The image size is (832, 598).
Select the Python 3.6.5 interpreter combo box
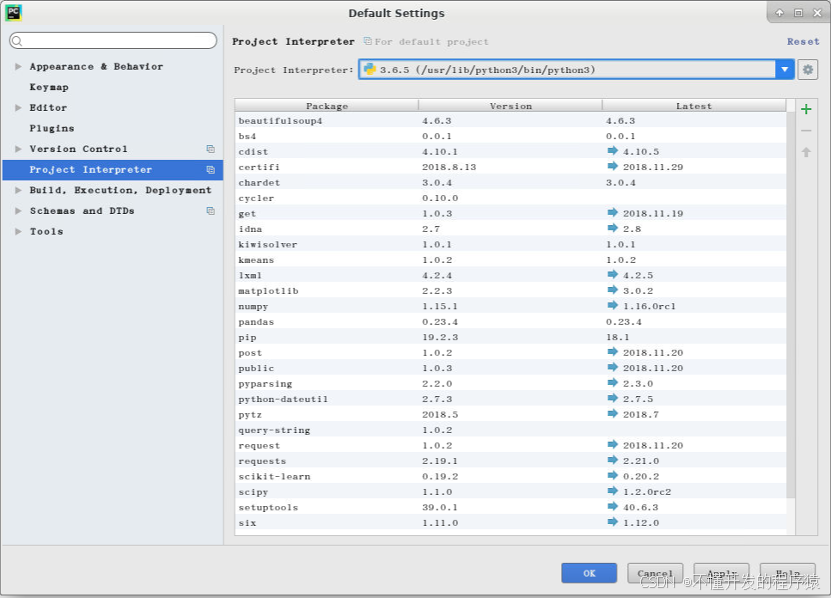(x=576, y=70)
